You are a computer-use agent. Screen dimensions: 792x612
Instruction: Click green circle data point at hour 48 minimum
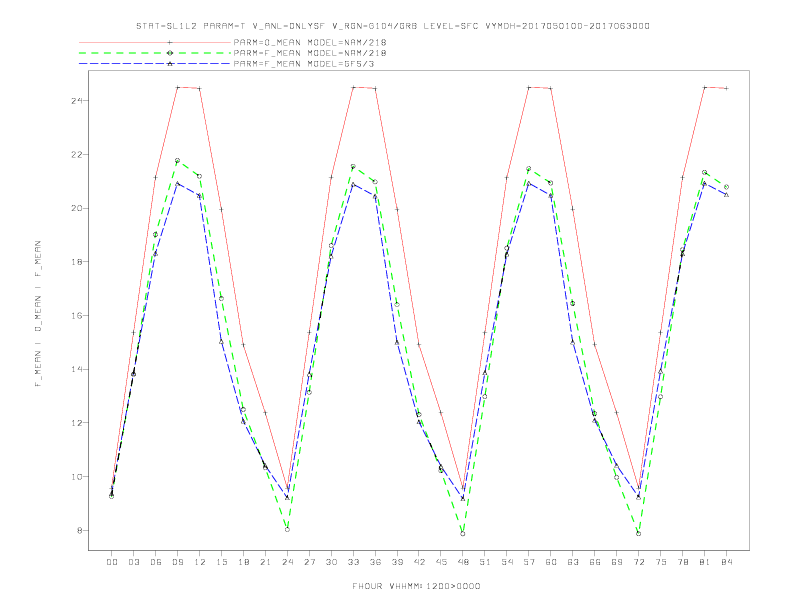463,533
